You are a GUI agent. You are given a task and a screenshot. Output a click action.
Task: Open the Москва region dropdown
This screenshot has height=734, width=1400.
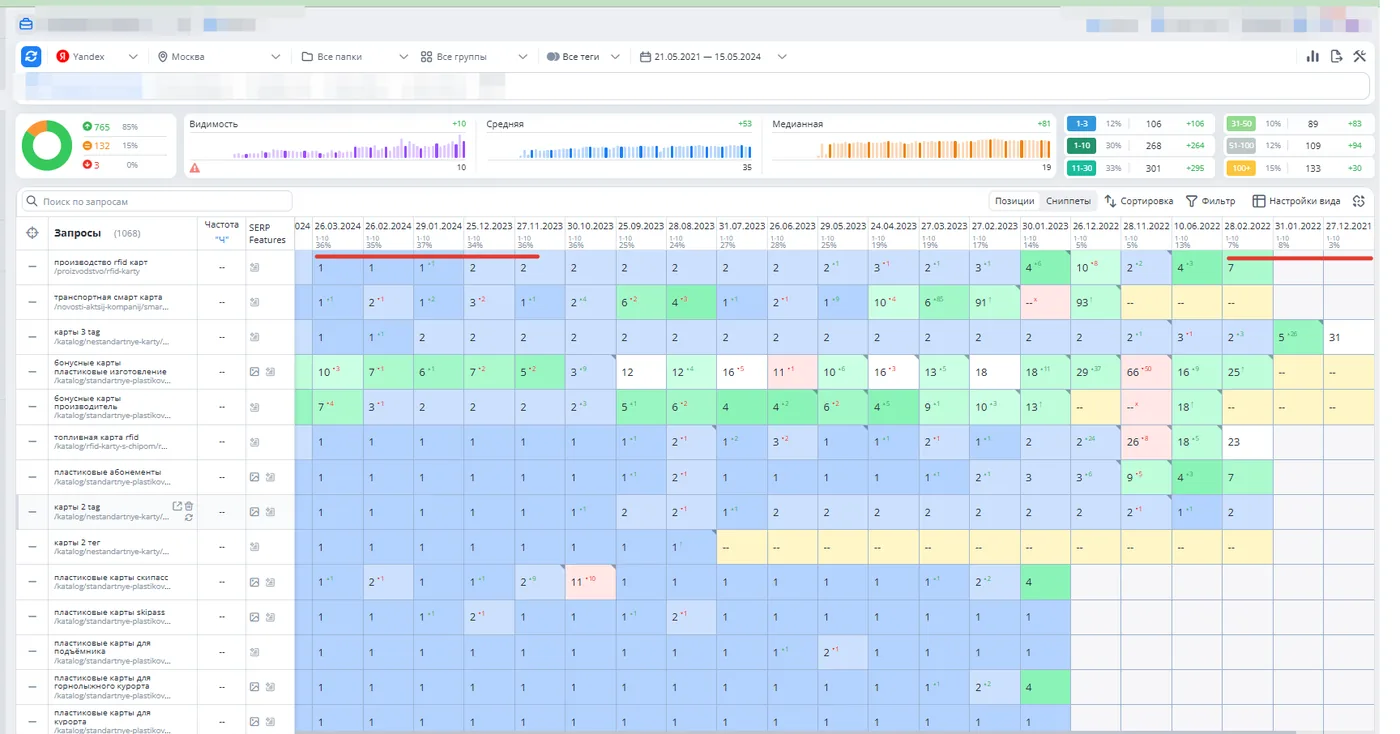pyautogui.click(x=220, y=57)
